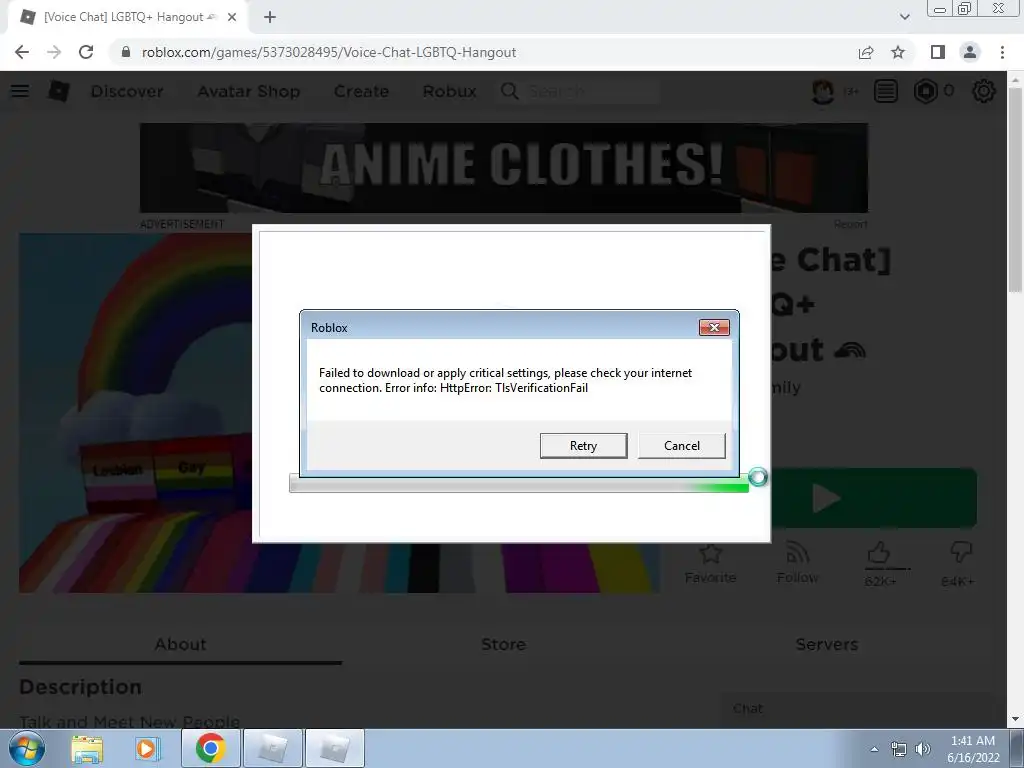Open Windows Explorer from the taskbar
Image resolution: width=1024 pixels, height=768 pixels.
click(87, 748)
